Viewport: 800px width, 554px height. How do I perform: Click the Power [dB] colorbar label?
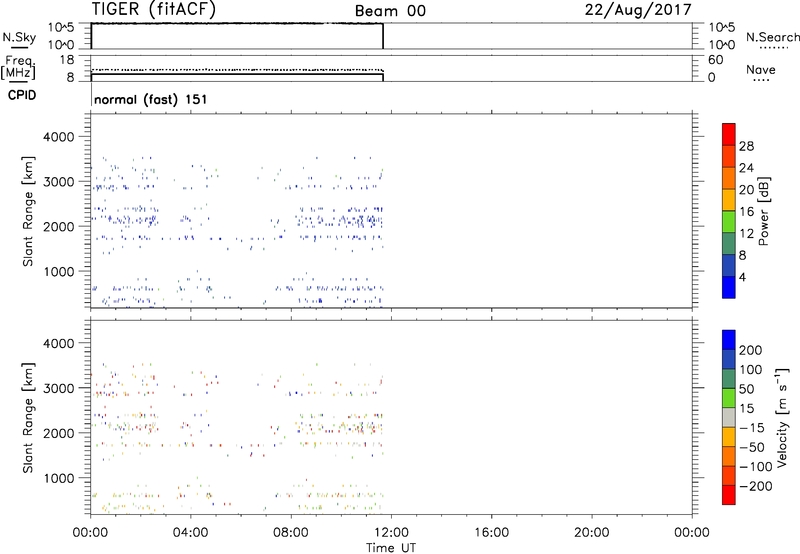click(764, 211)
